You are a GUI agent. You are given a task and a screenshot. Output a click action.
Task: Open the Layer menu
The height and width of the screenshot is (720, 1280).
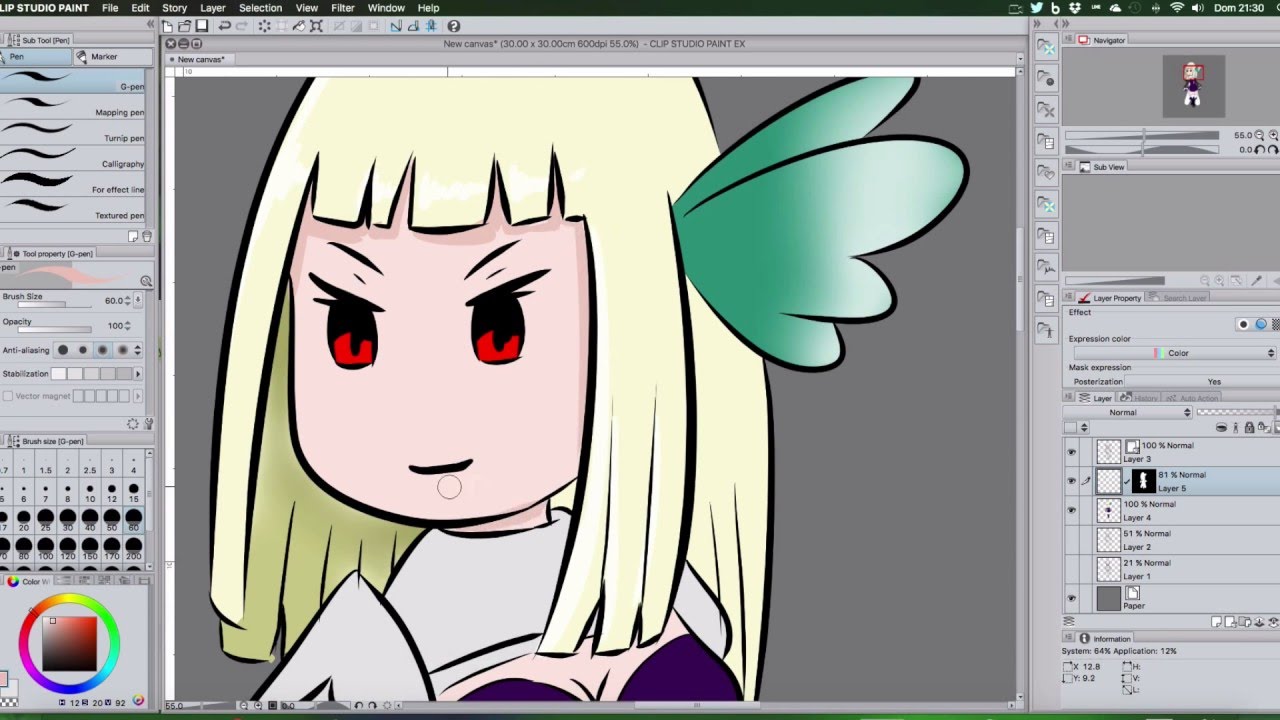[213, 8]
